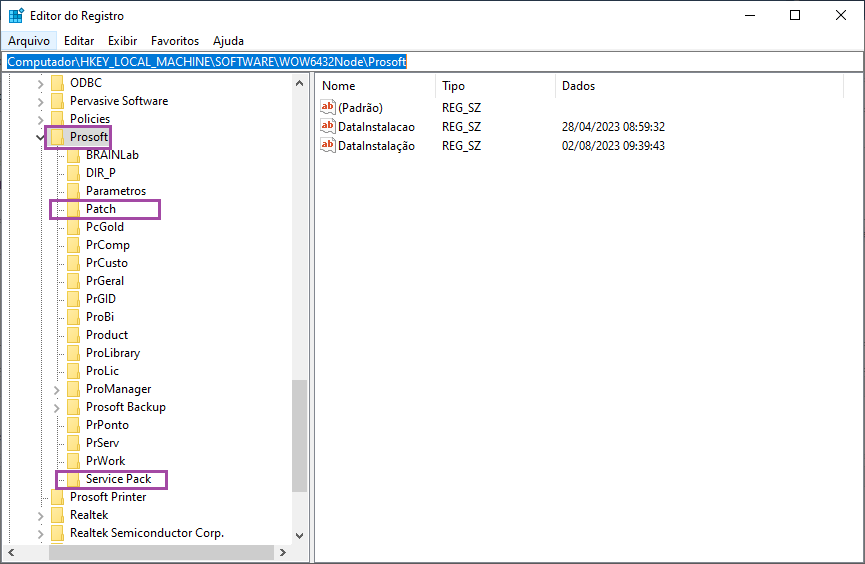This screenshot has height=564, width=865.
Task: Open the Arquivo menu
Action: click(29, 41)
